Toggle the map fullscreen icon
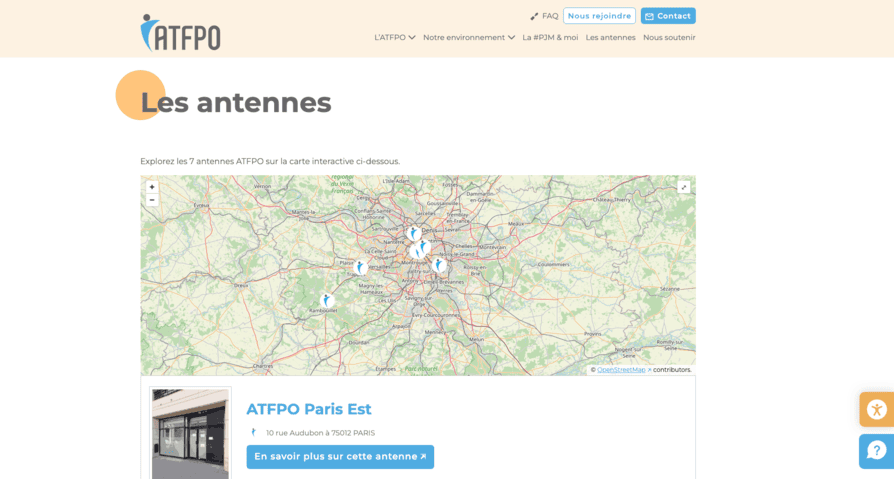894x479 pixels. [x=684, y=187]
